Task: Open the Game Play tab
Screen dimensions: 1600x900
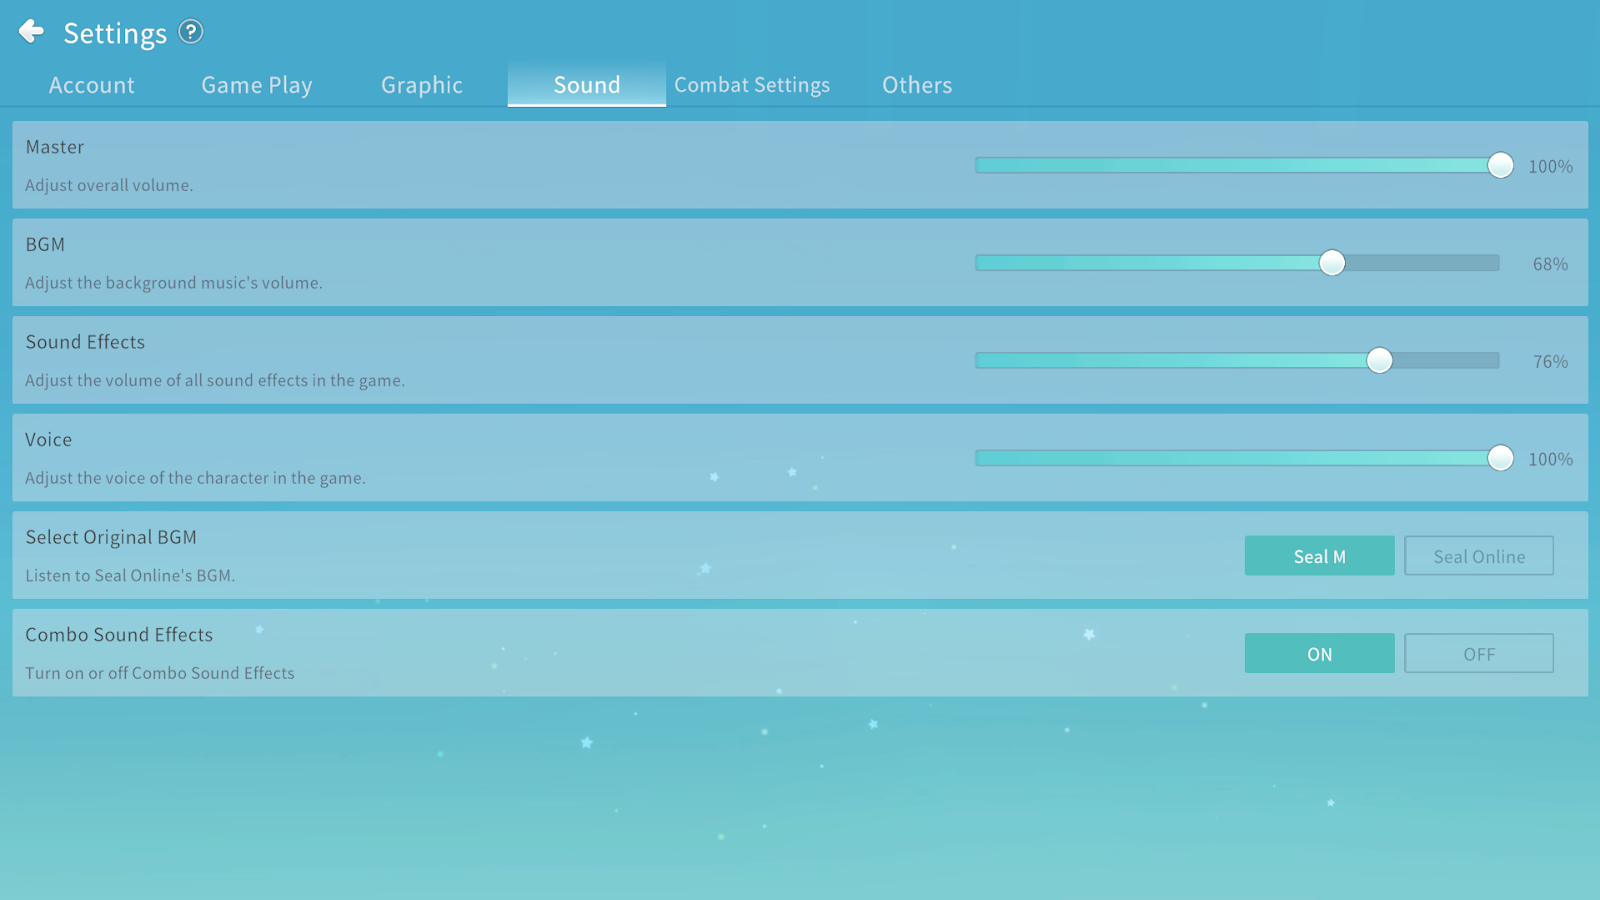Action: (257, 85)
